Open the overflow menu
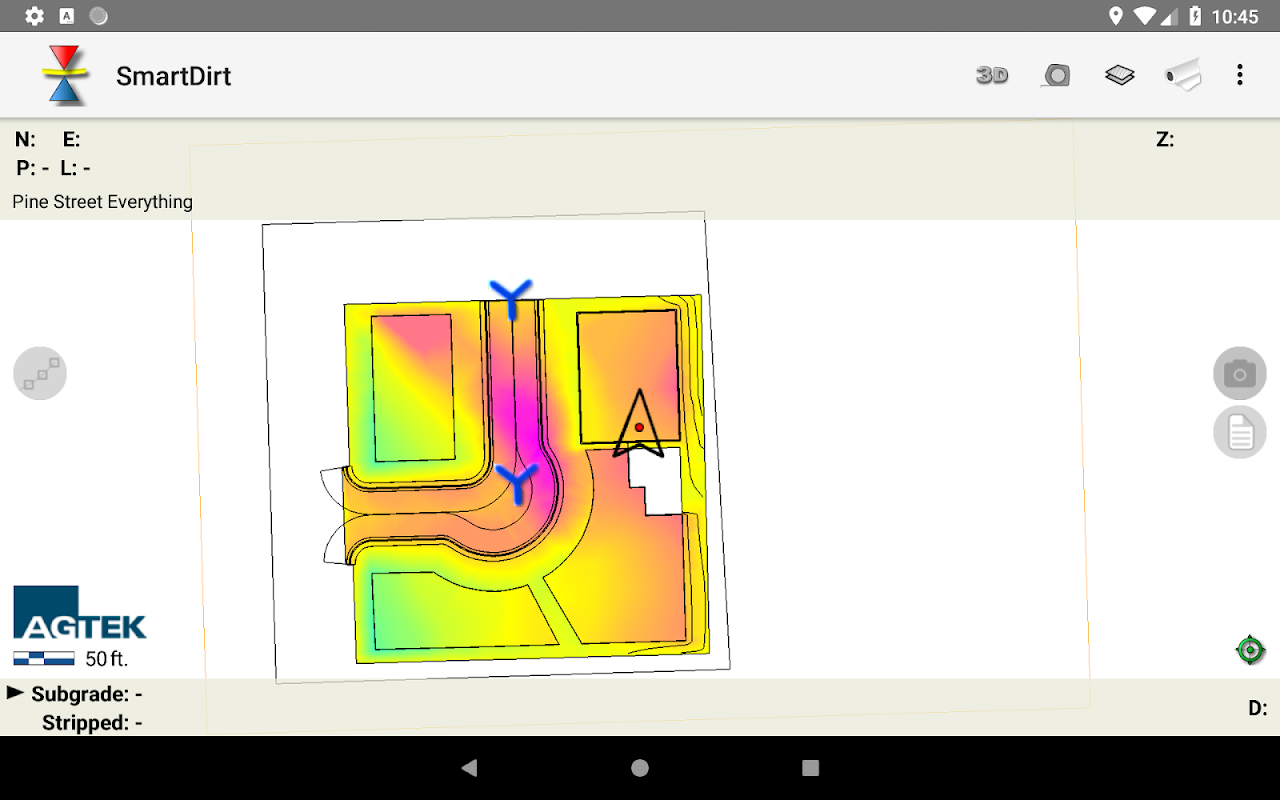 click(1240, 75)
